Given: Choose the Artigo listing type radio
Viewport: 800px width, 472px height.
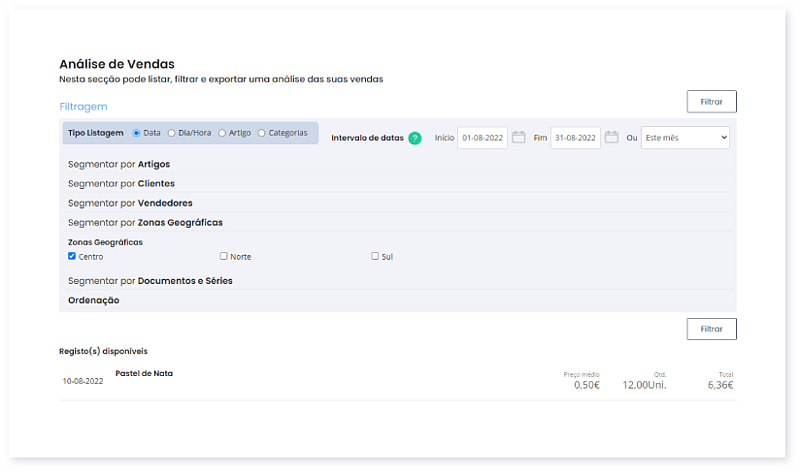Looking at the screenshot, I should (x=222, y=133).
